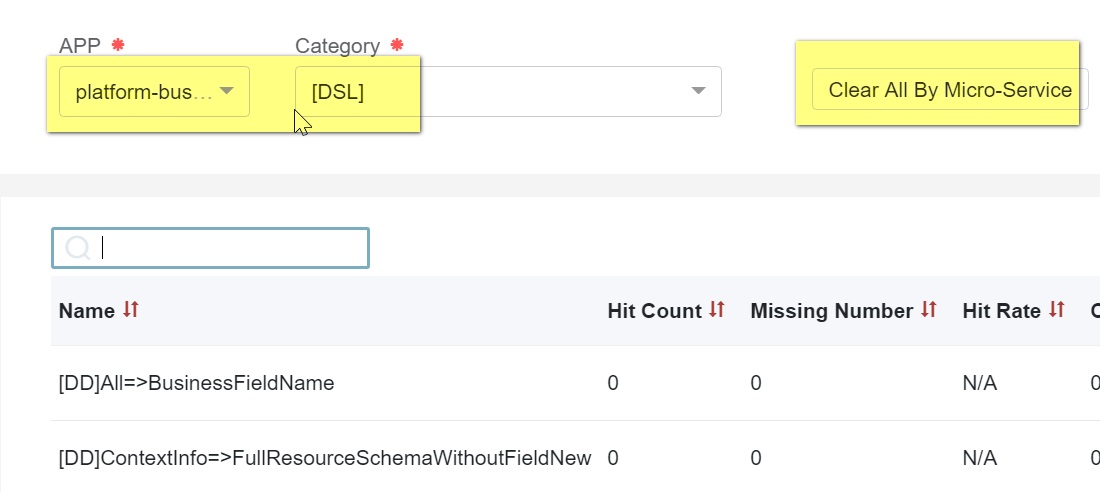Select the [DD]ContextInfo=>FullResourceSchemaWithoutFieldNew row
The height and width of the screenshot is (492, 1100).
point(325,458)
